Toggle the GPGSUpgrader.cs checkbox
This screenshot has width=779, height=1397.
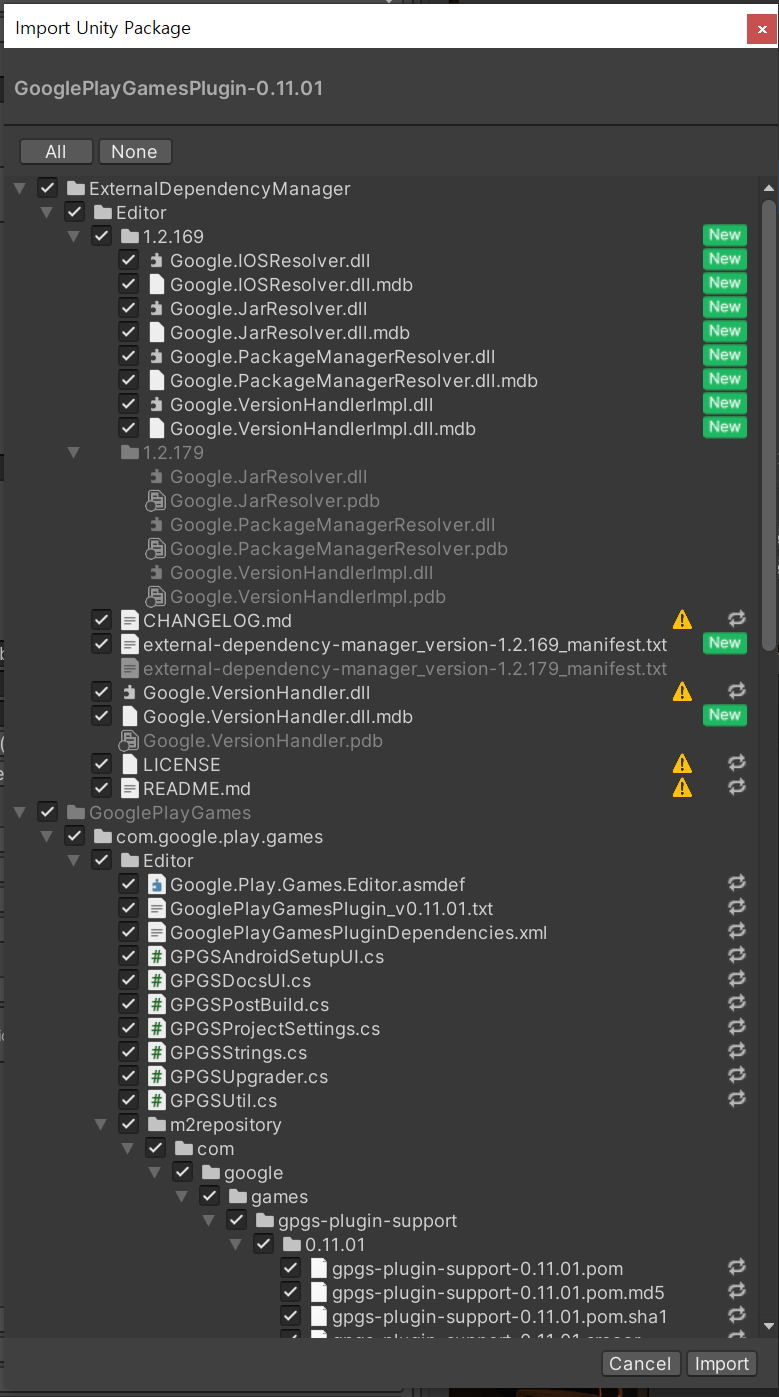[128, 1077]
